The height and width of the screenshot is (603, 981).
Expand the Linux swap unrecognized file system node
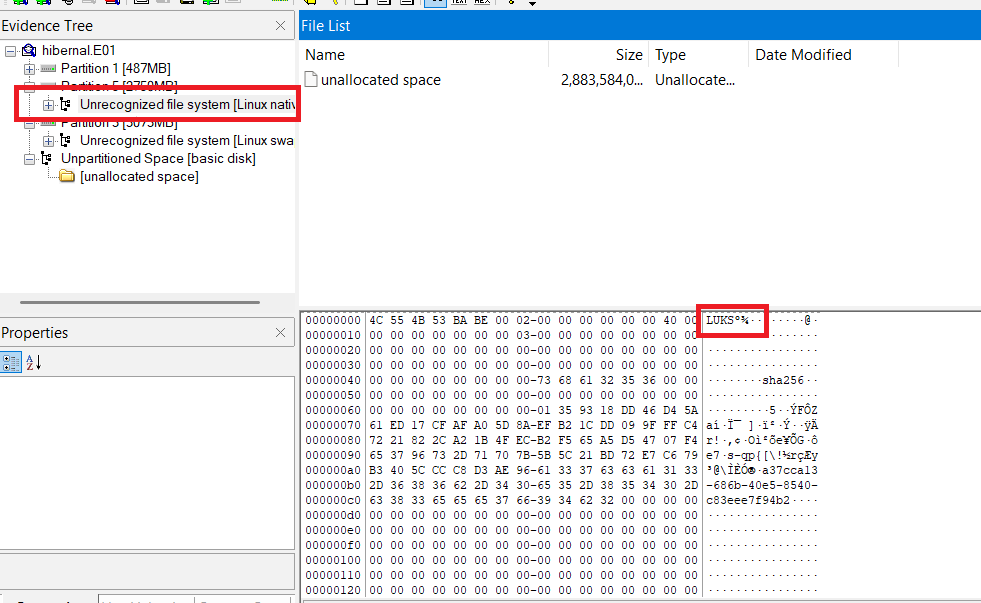pos(48,141)
